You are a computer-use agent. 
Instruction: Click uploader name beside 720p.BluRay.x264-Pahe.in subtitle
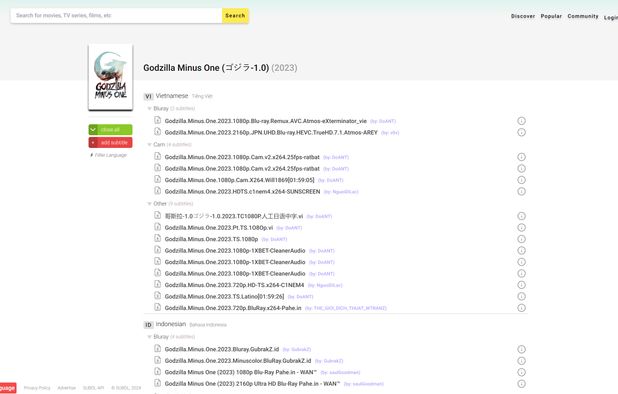point(346,308)
